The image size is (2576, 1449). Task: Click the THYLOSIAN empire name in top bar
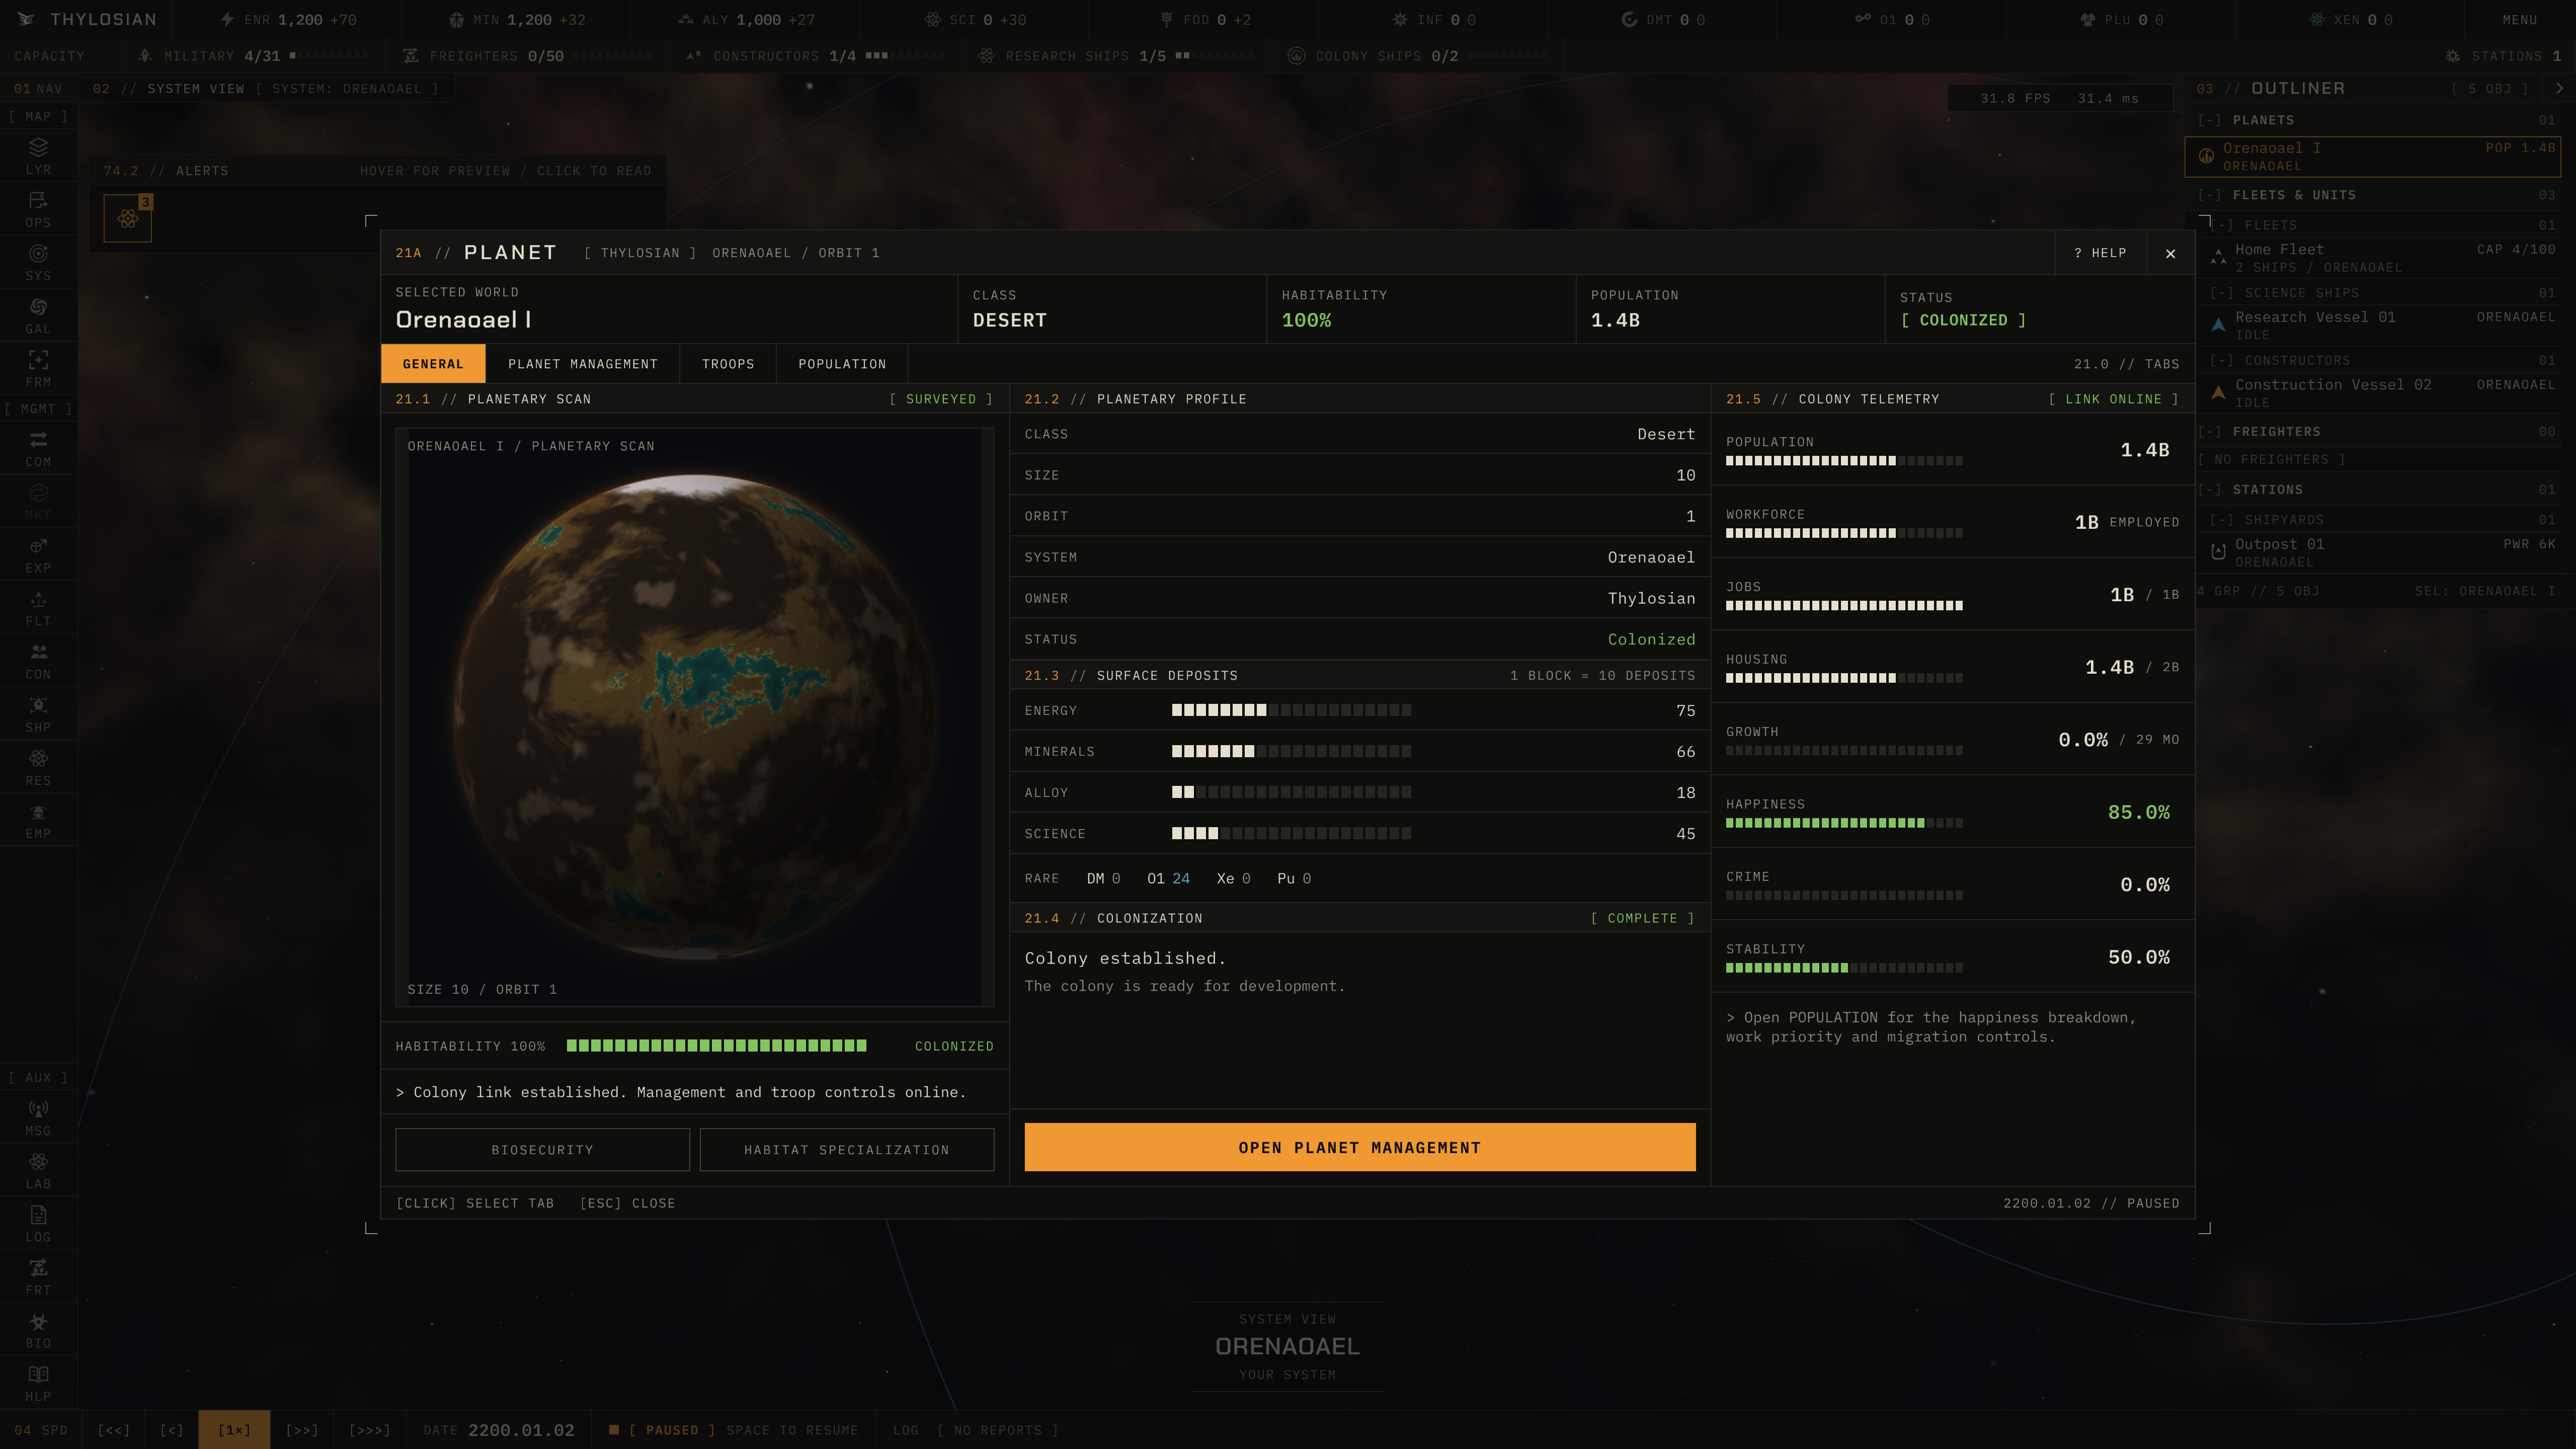point(87,20)
